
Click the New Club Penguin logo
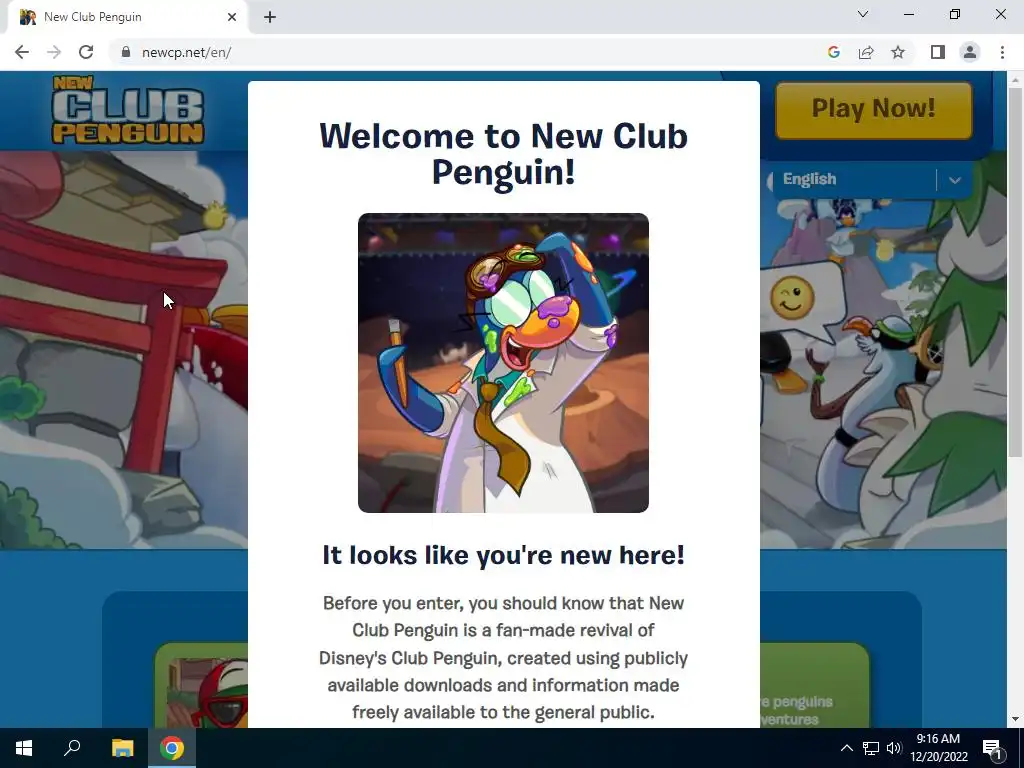128,110
